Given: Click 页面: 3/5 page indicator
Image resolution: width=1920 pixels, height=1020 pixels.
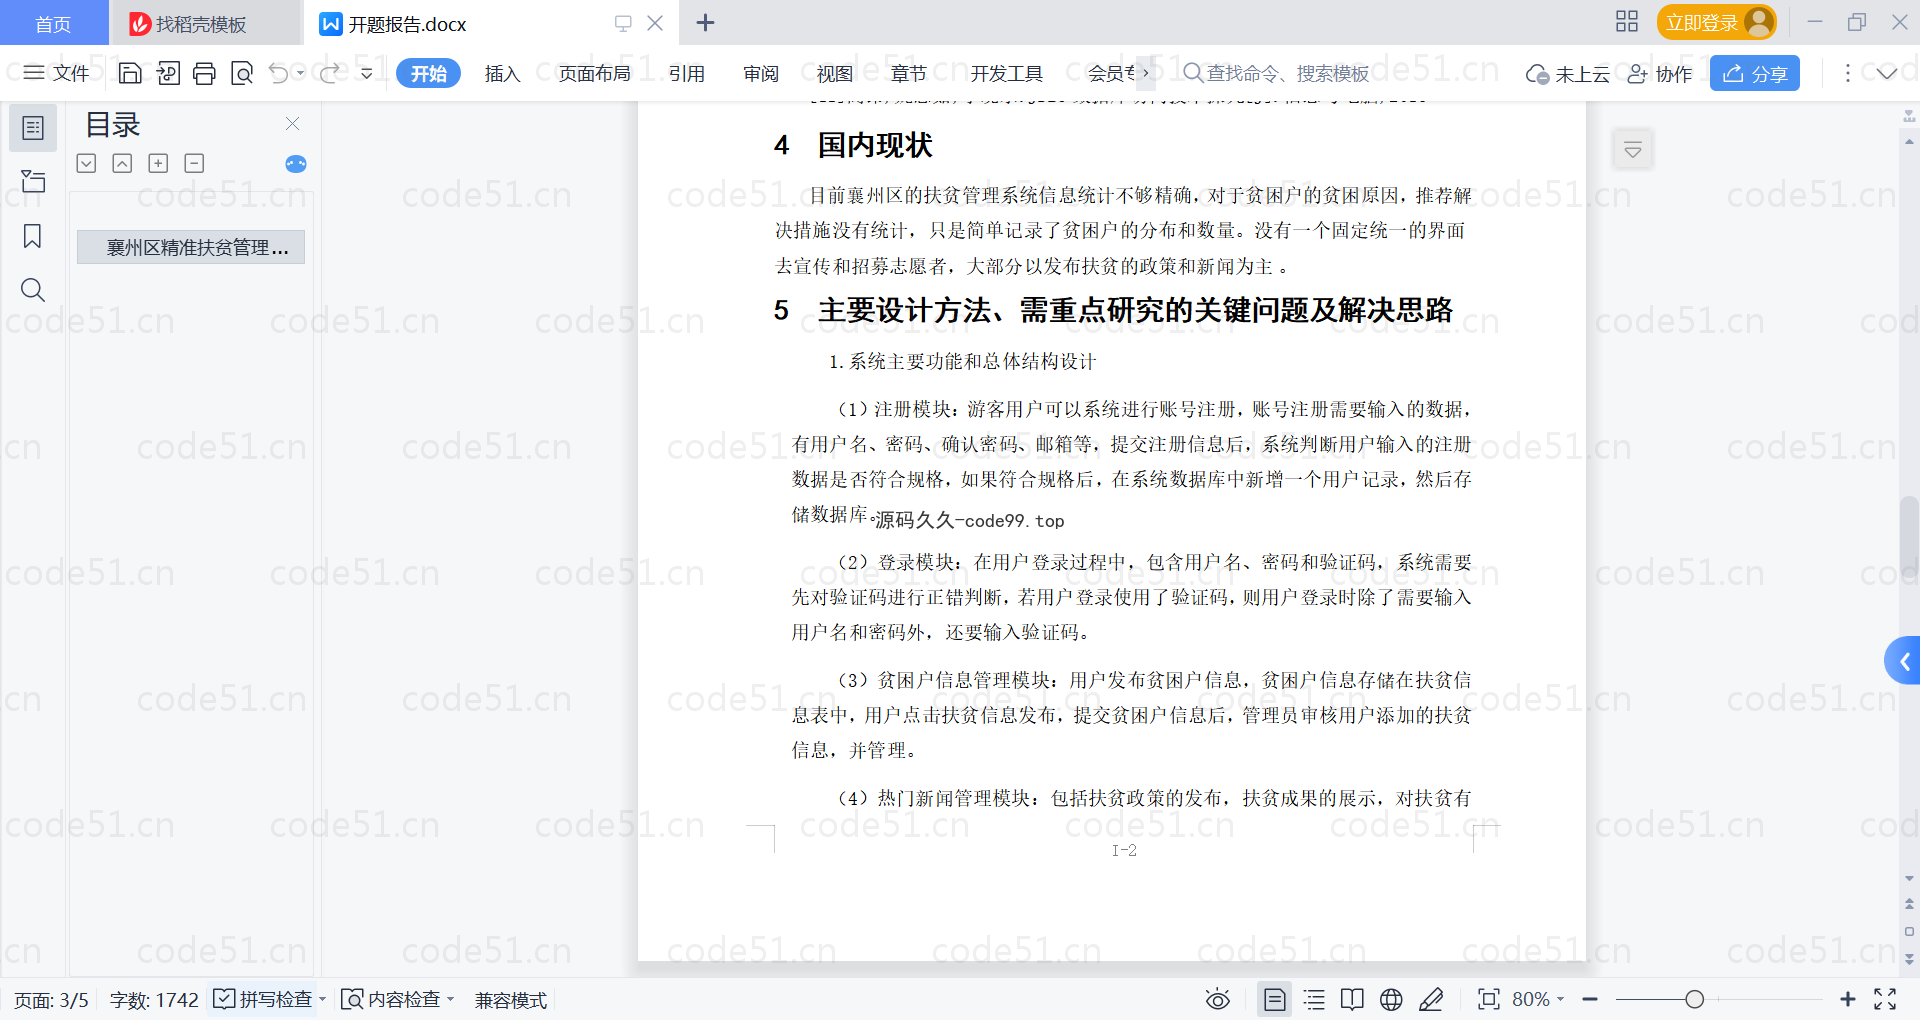Looking at the screenshot, I should tap(51, 1000).
